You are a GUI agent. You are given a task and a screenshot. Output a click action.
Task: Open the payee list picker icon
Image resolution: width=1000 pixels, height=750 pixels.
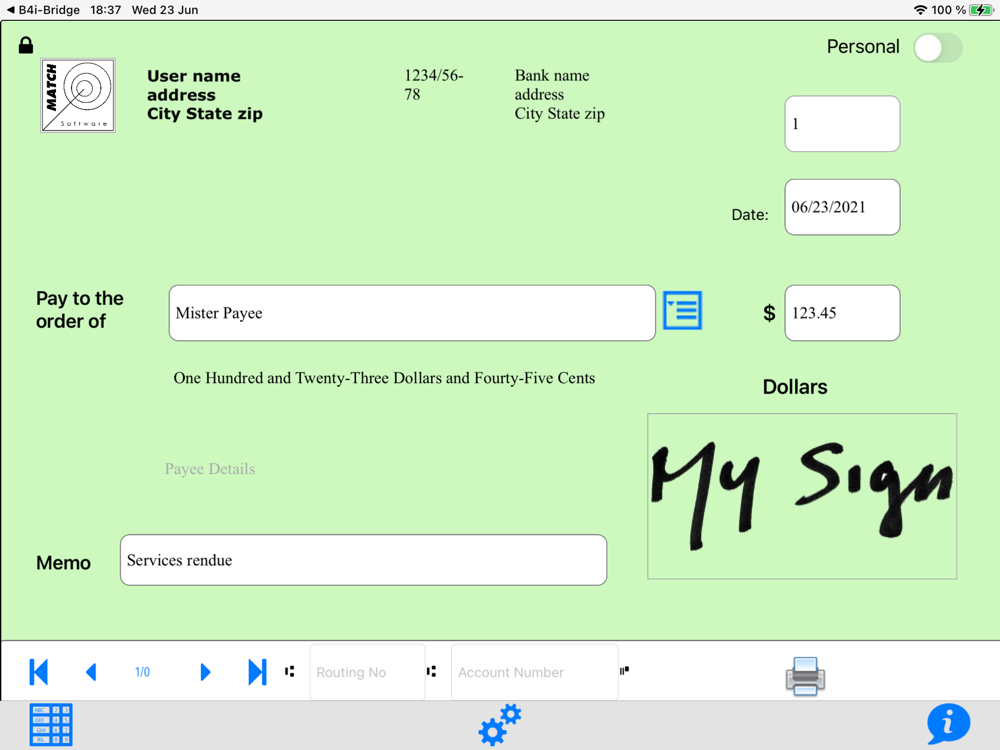[682, 311]
